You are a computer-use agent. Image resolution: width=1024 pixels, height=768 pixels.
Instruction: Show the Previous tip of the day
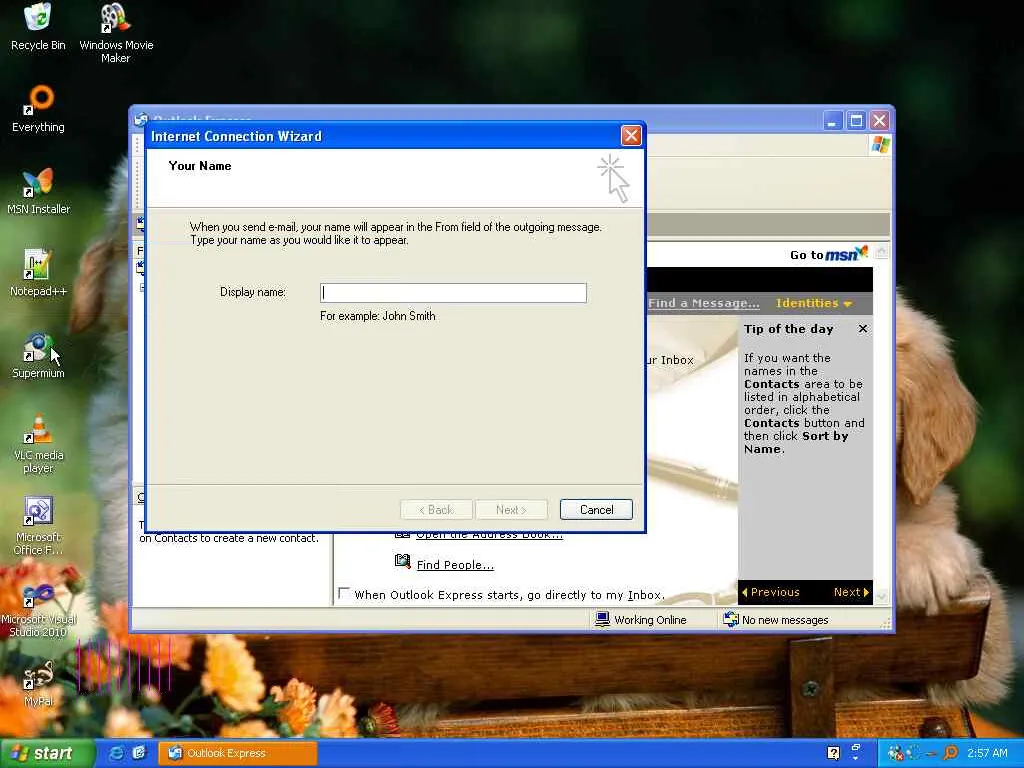pos(771,592)
